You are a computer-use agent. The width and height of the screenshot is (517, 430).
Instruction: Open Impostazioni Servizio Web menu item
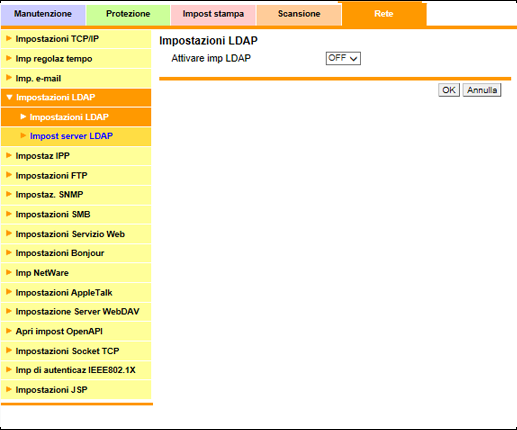coord(76,234)
